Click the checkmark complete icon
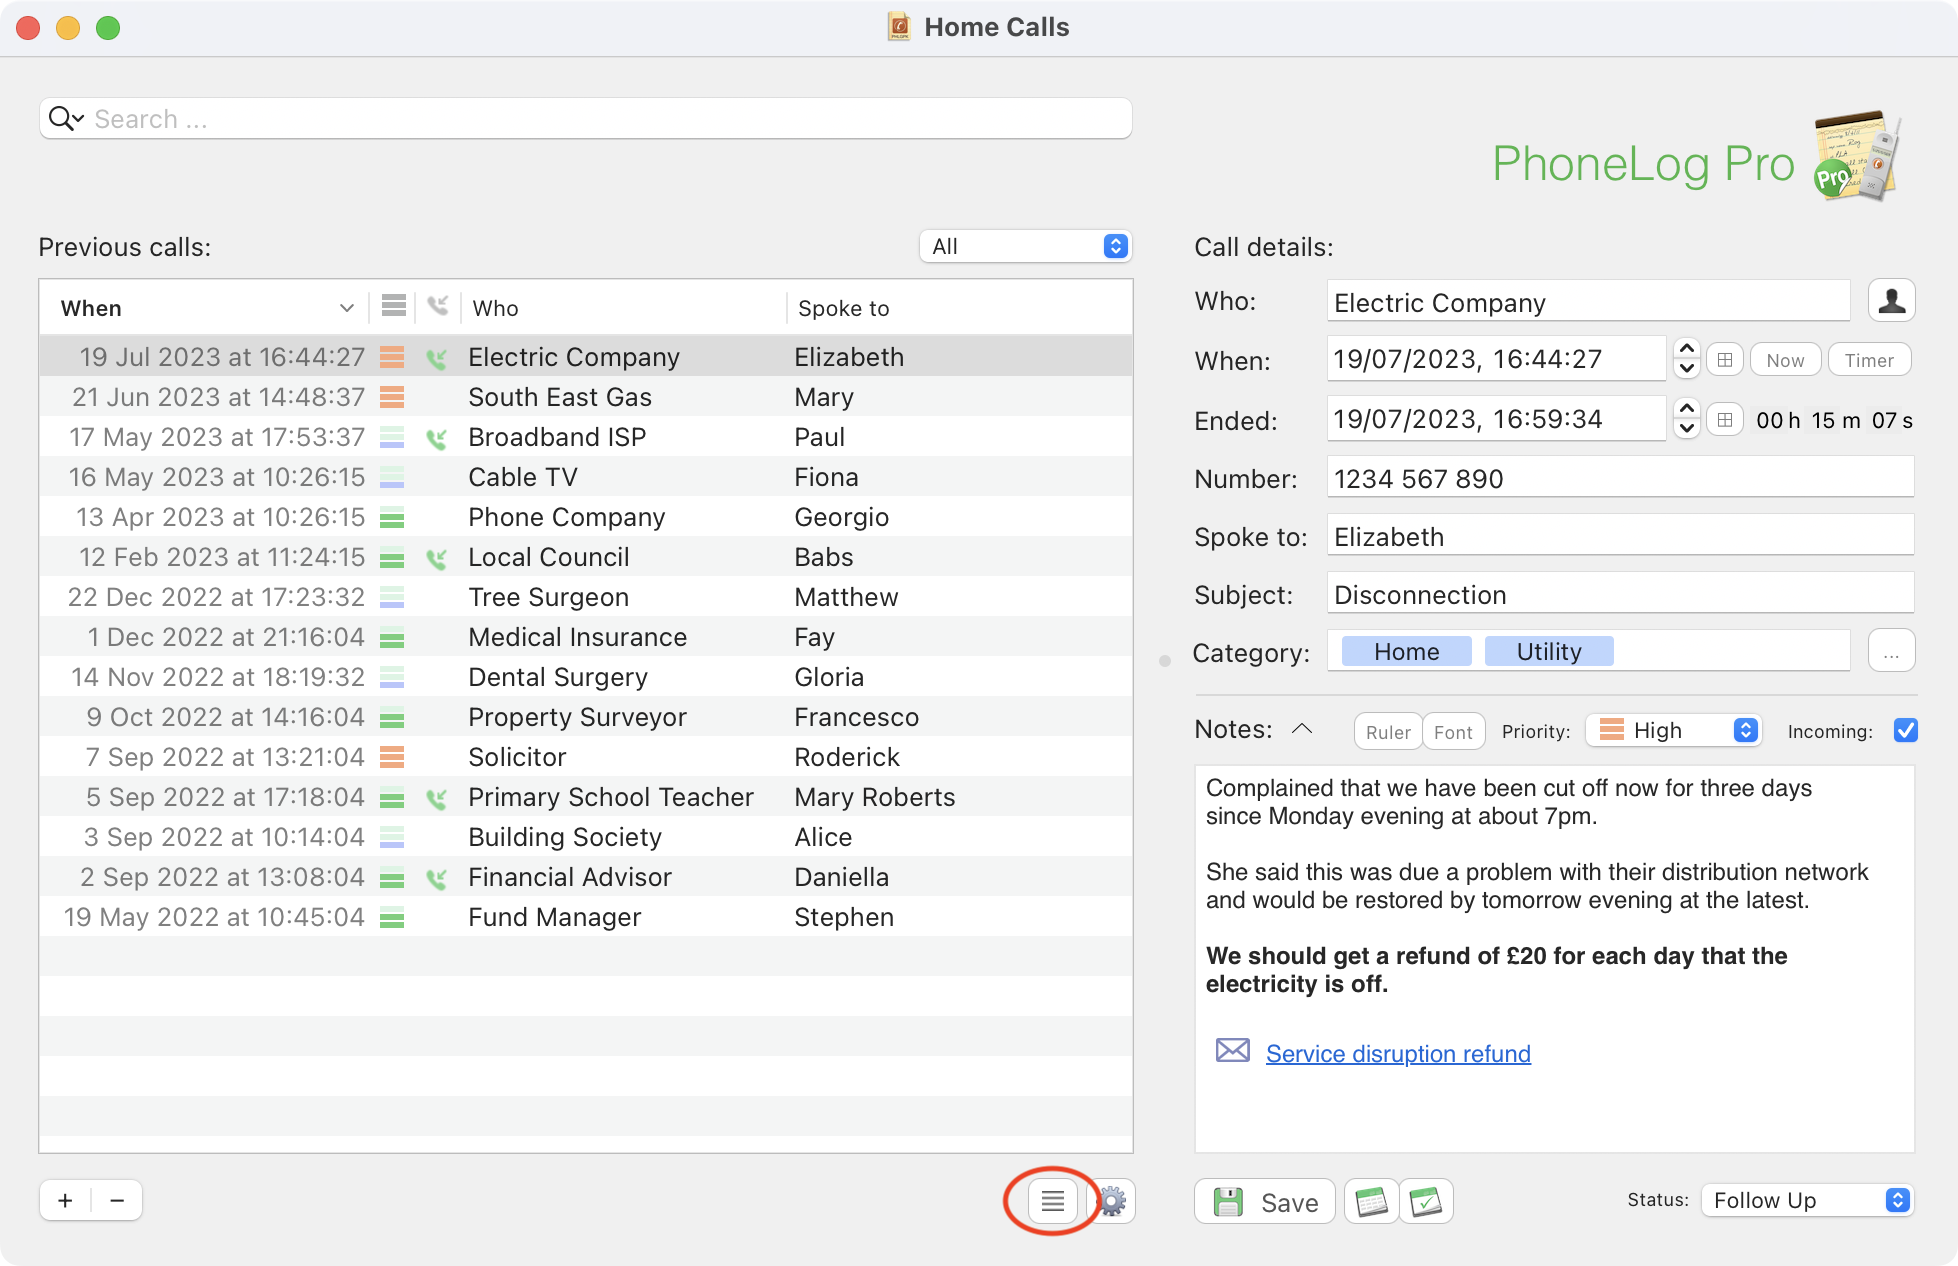 1426,1200
